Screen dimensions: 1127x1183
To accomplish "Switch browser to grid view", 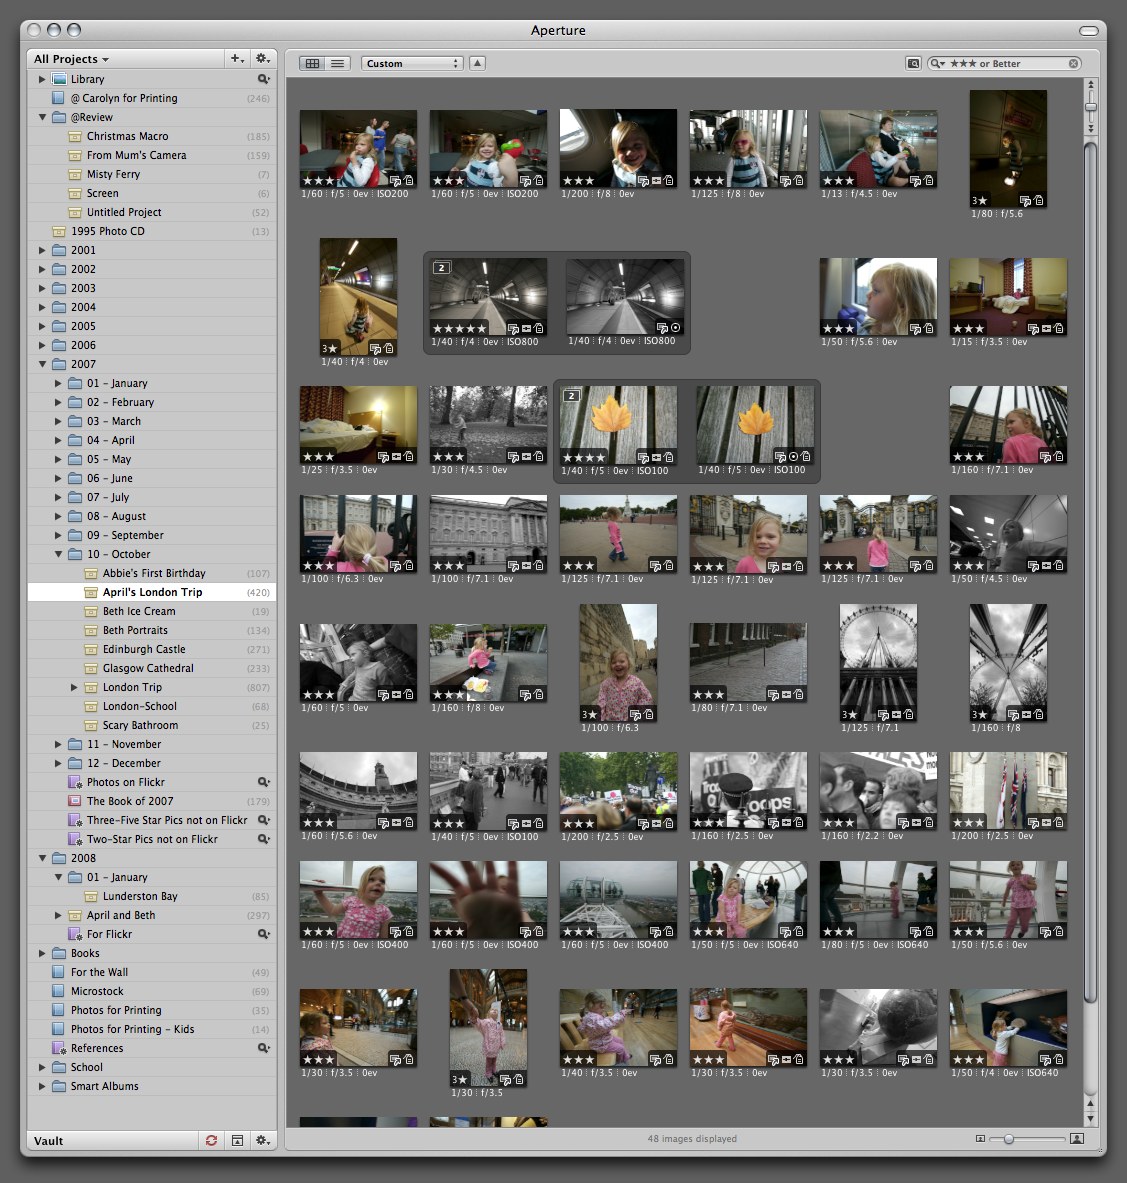I will (312, 63).
